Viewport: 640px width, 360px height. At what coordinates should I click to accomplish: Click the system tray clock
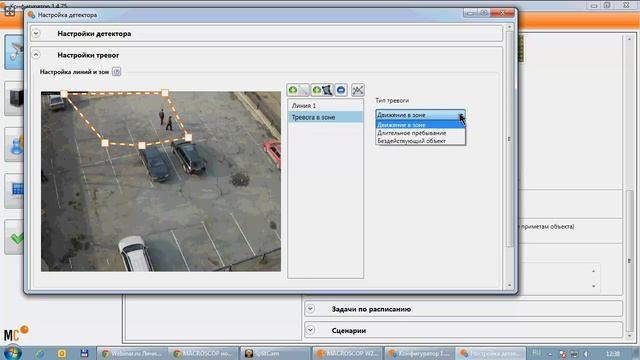(613, 354)
